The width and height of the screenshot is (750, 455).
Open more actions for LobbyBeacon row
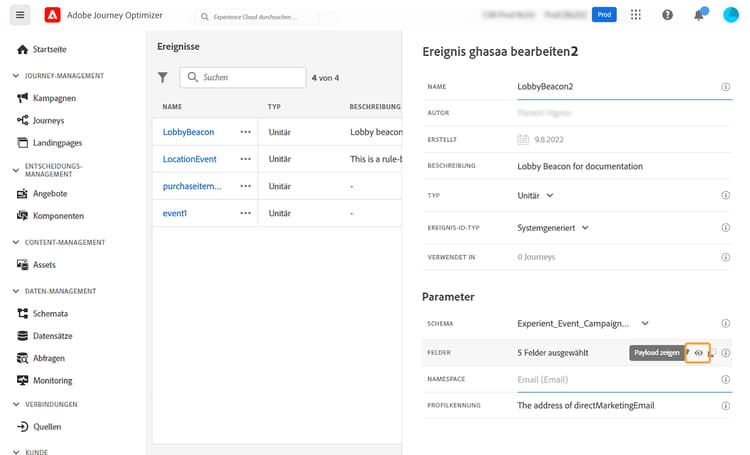click(246, 132)
